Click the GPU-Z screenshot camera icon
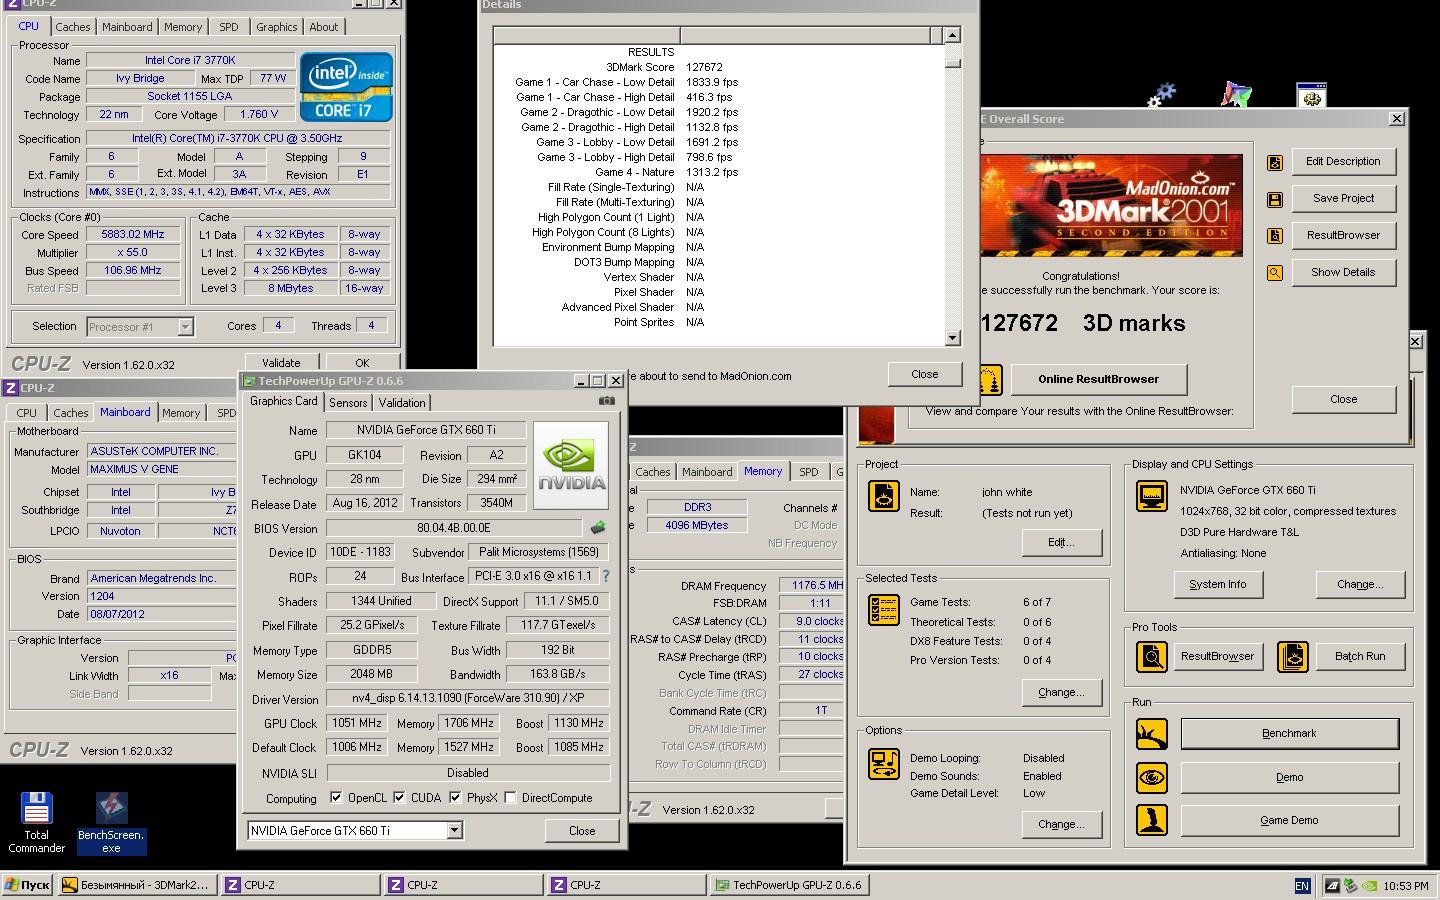1440x900 pixels. (x=606, y=401)
